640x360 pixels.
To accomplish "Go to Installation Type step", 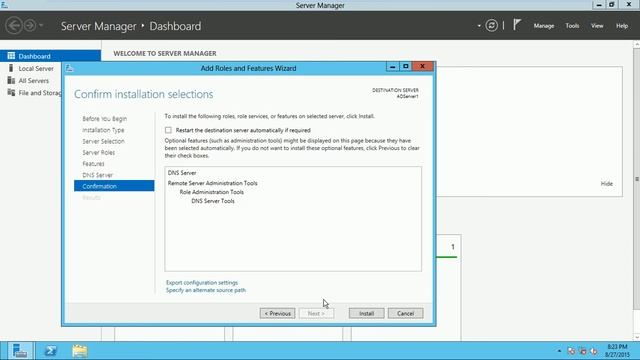I will click(103, 130).
